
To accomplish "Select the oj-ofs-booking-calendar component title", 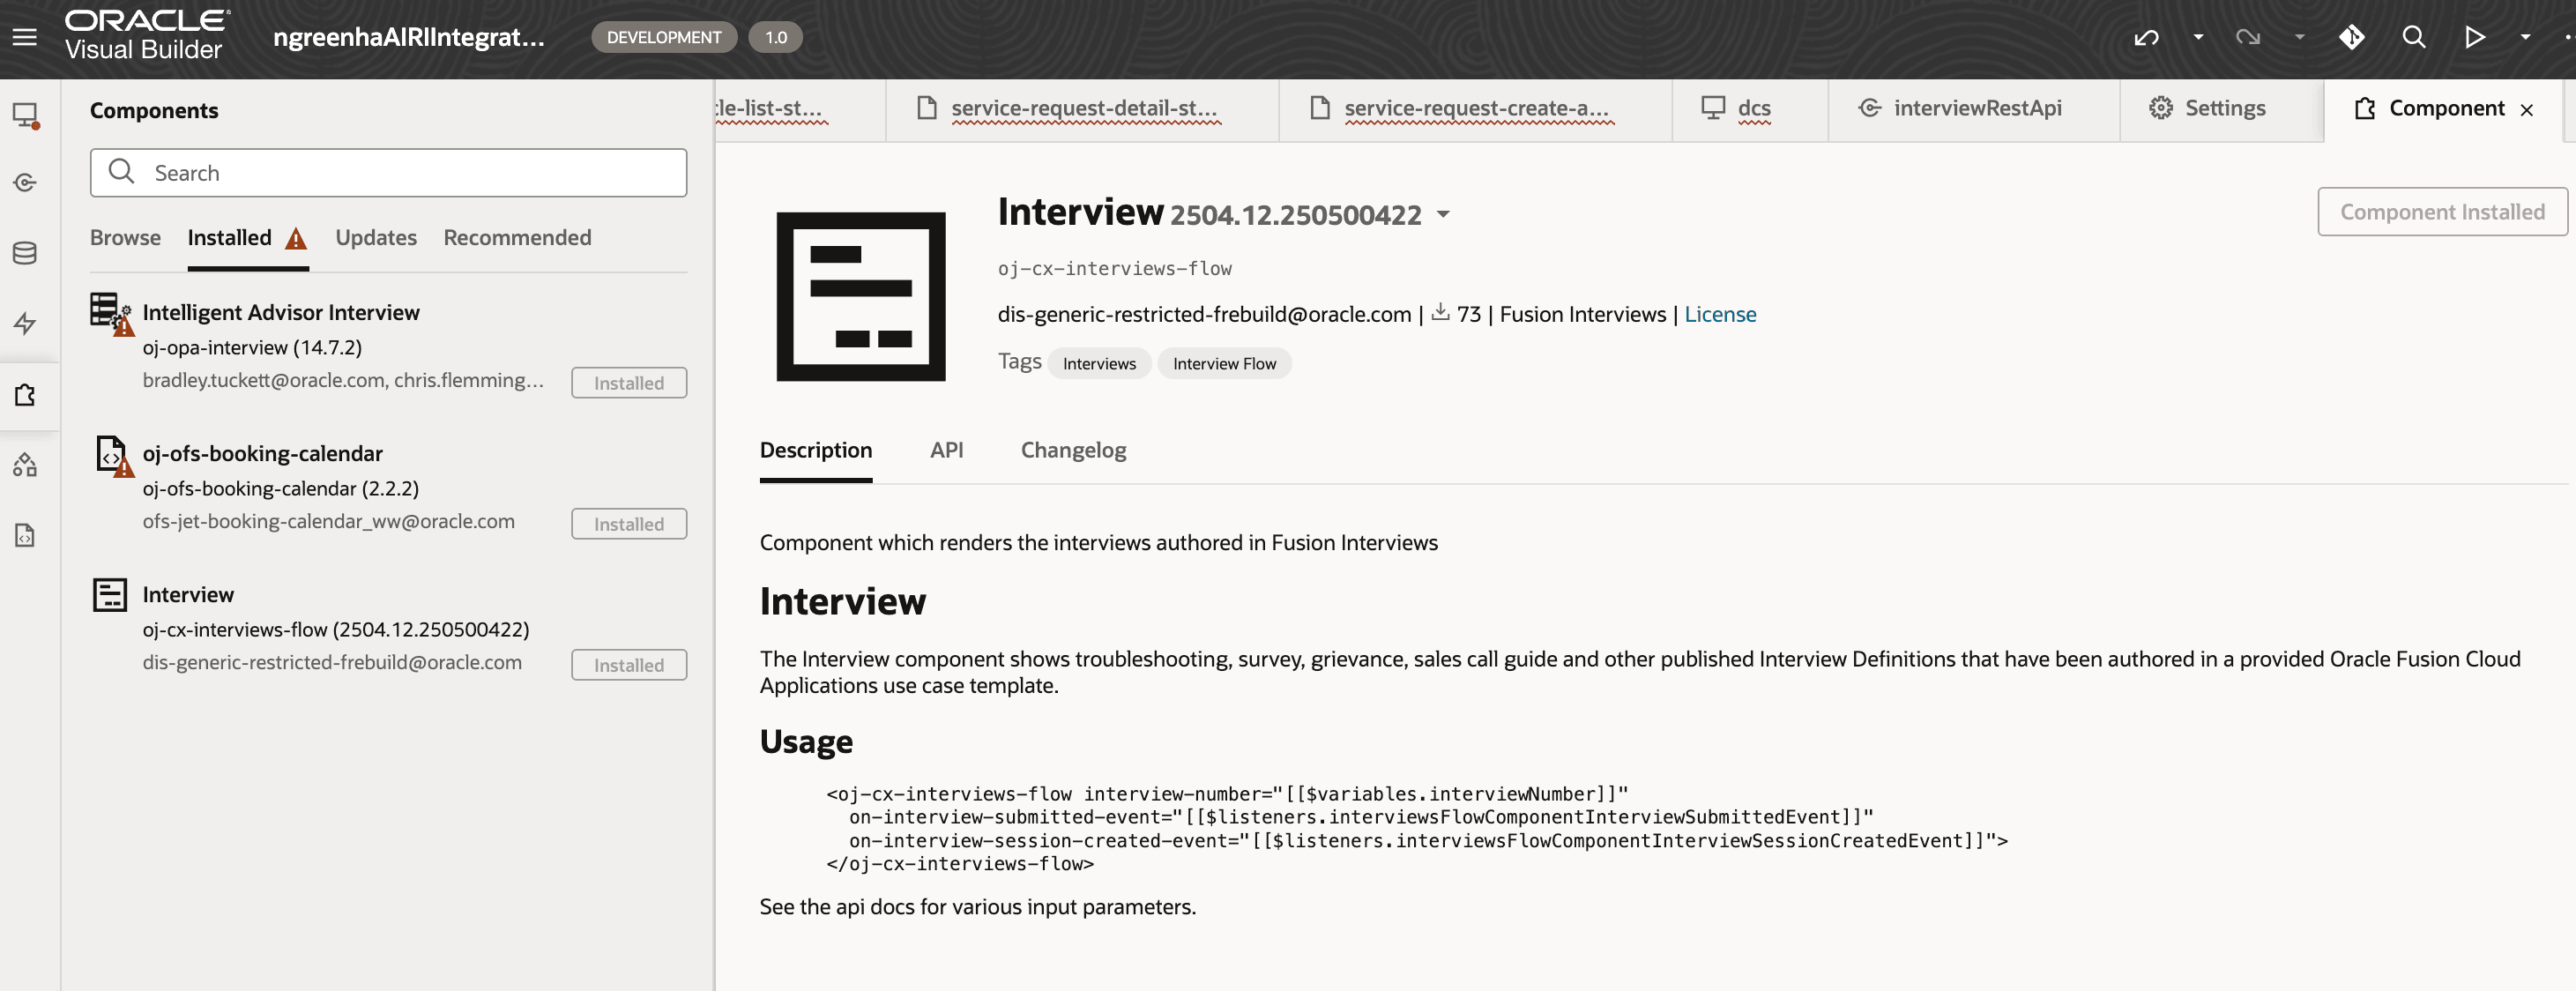I will (x=262, y=454).
